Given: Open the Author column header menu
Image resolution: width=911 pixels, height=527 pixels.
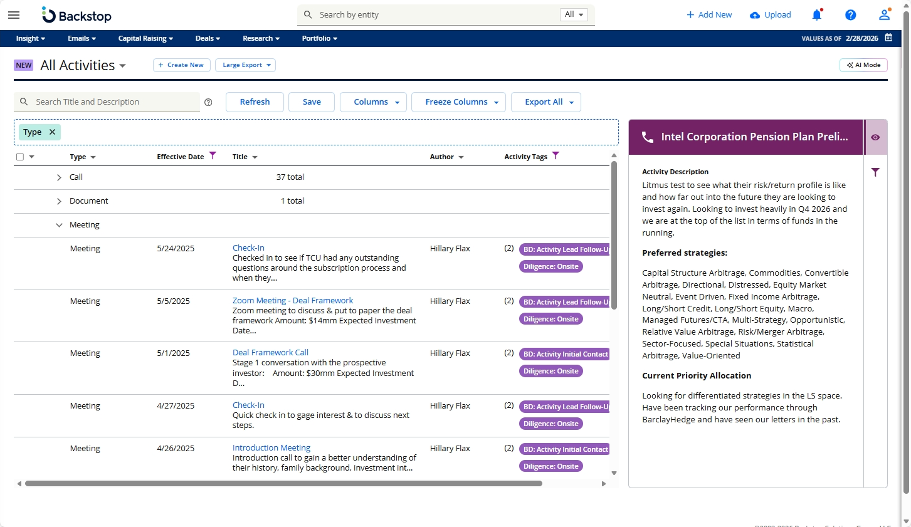Looking at the screenshot, I should coord(461,157).
